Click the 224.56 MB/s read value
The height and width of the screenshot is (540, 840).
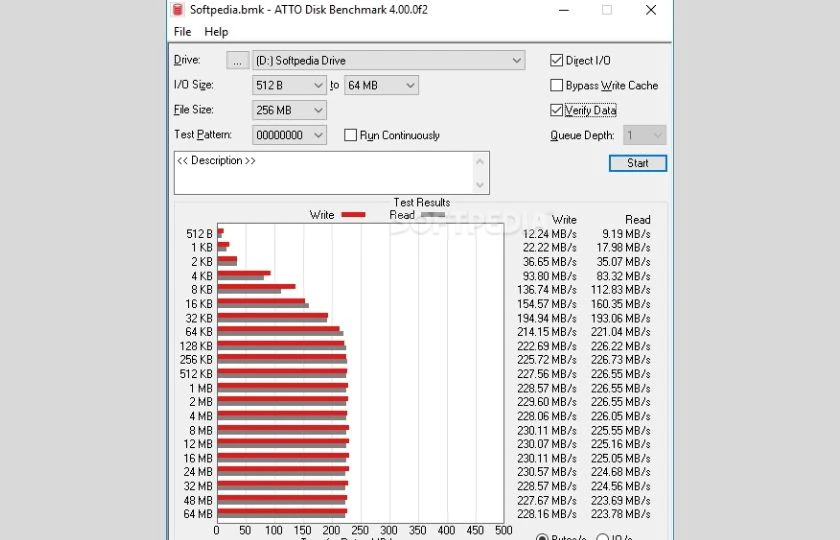pos(620,486)
